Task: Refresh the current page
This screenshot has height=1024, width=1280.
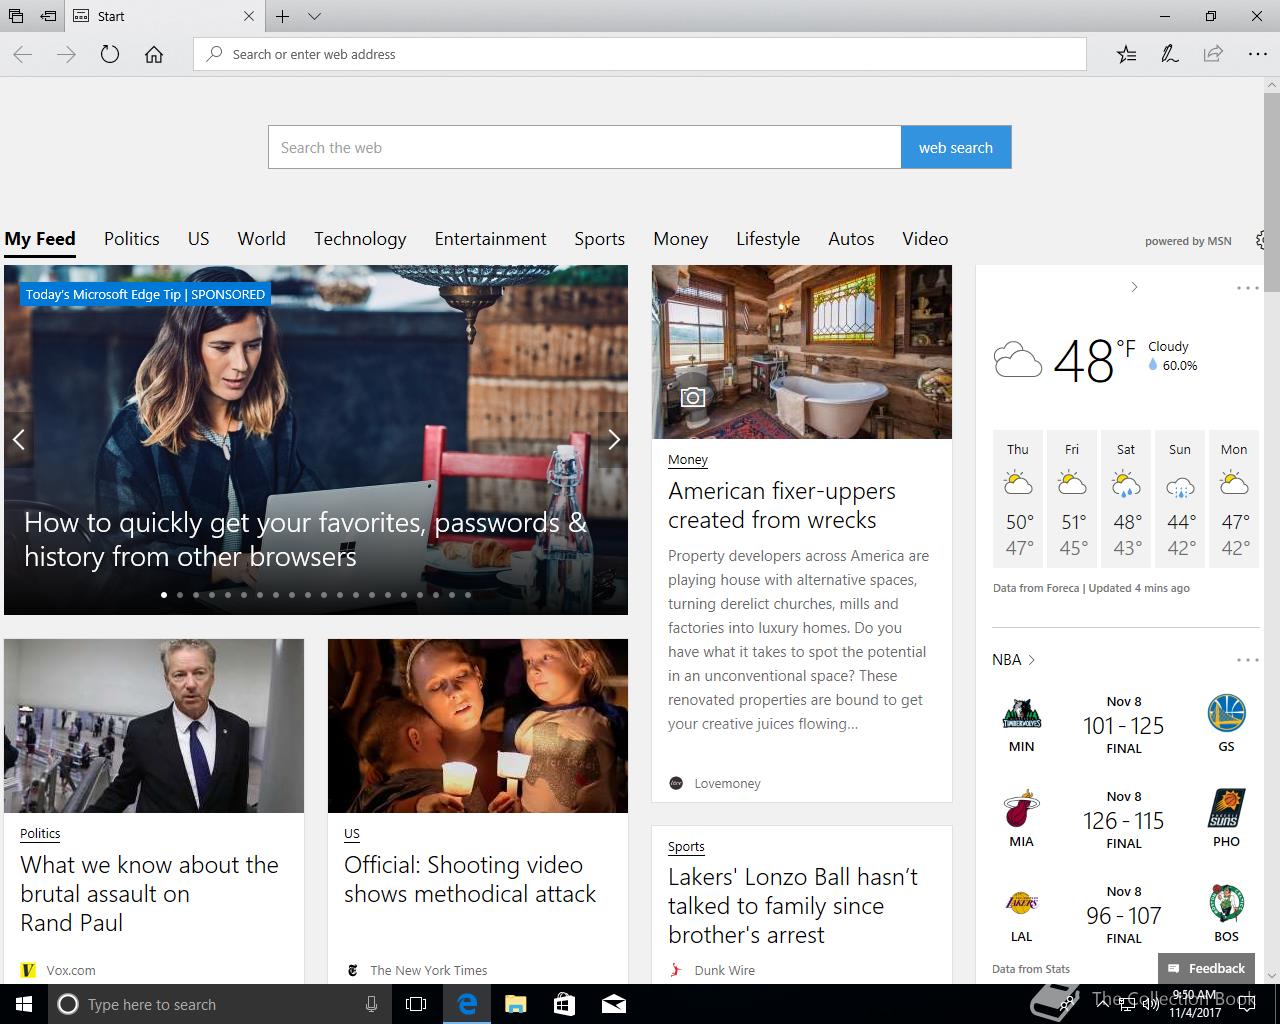Action: [x=110, y=55]
